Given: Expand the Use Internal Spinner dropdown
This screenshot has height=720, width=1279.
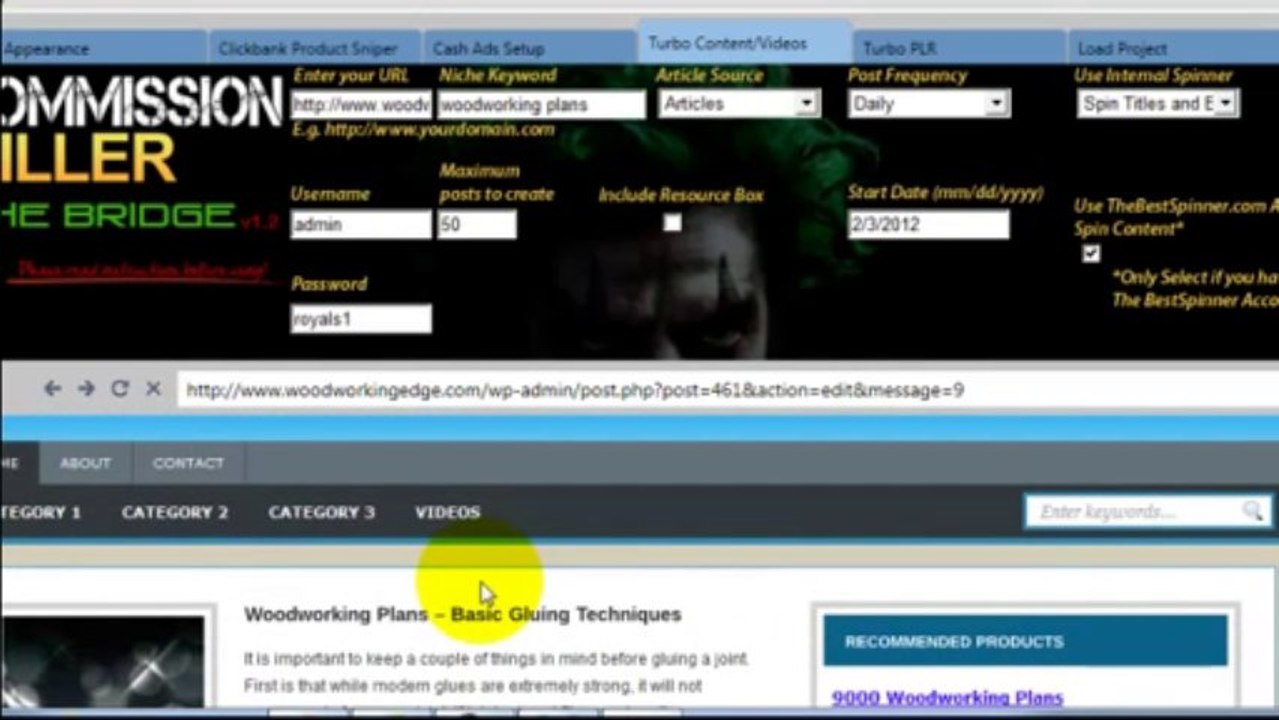Looking at the screenshot, I should pos(1158,103).
